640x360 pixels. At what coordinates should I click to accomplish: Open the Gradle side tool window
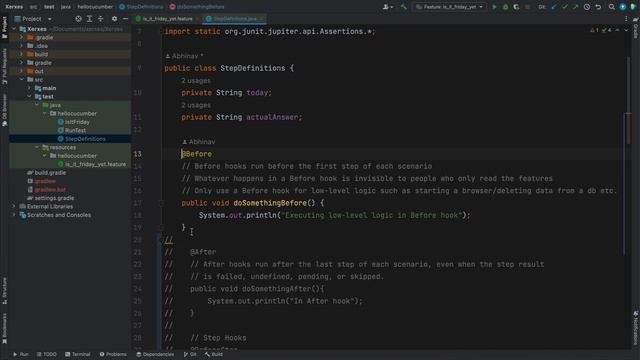(636, 29)
